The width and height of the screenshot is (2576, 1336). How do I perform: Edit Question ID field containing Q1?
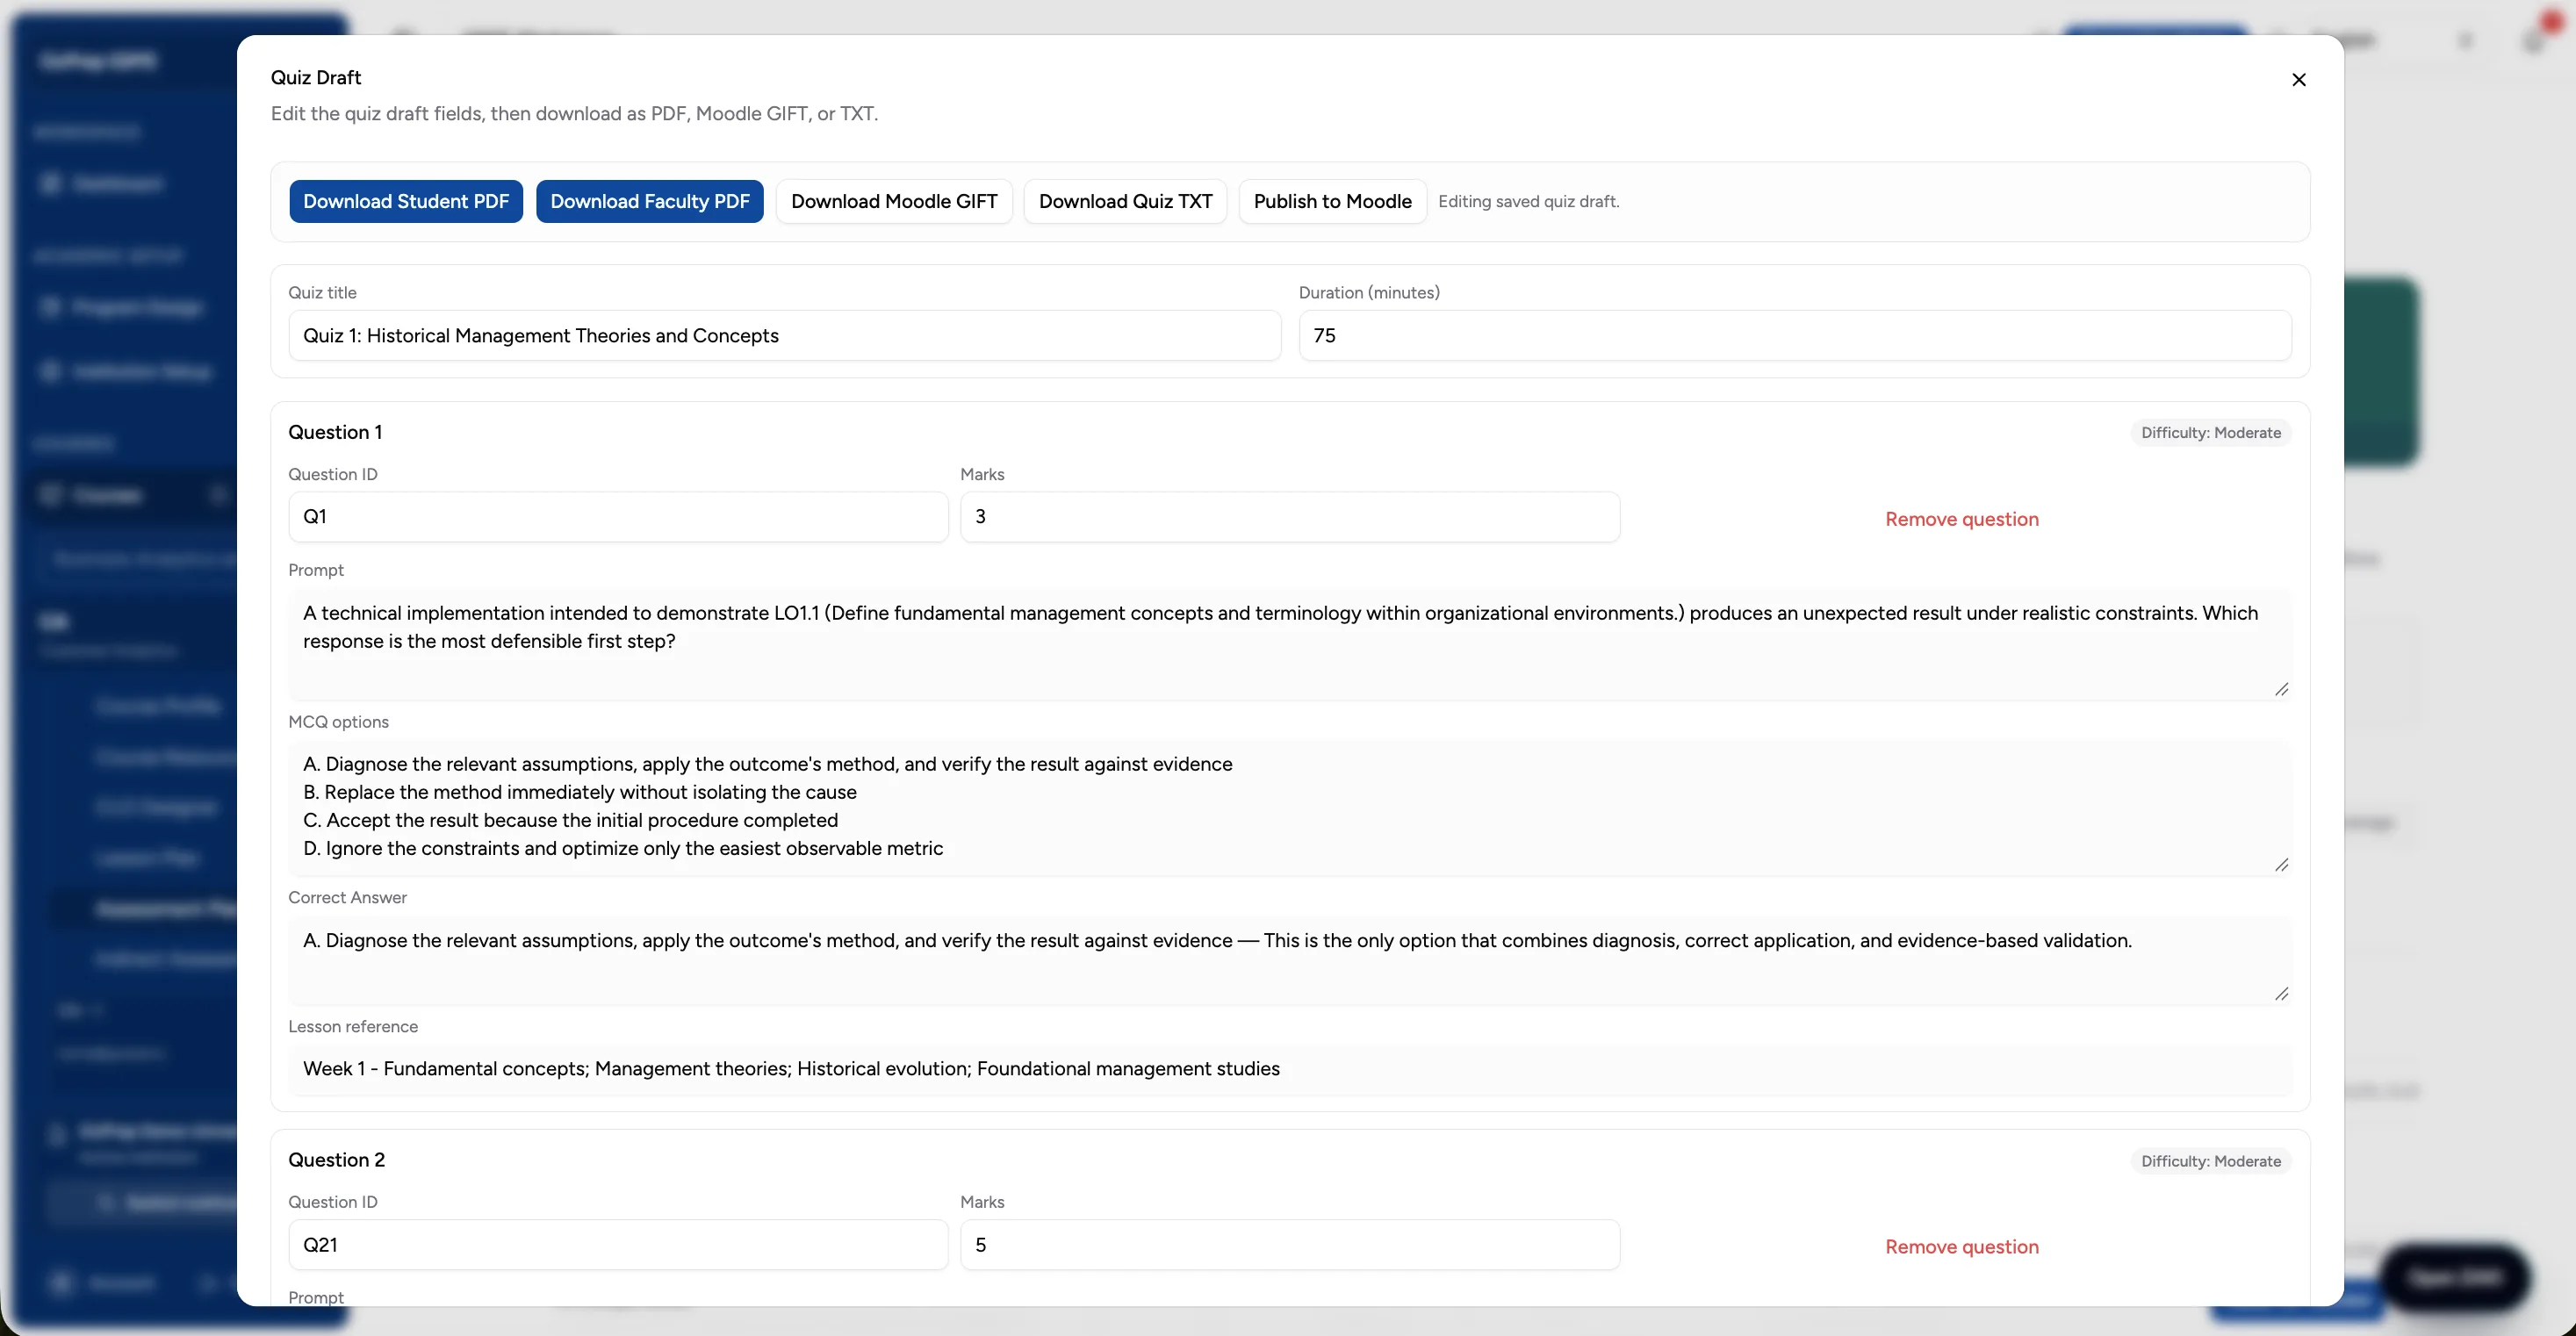pyautogui.click(x=618, y=517)
